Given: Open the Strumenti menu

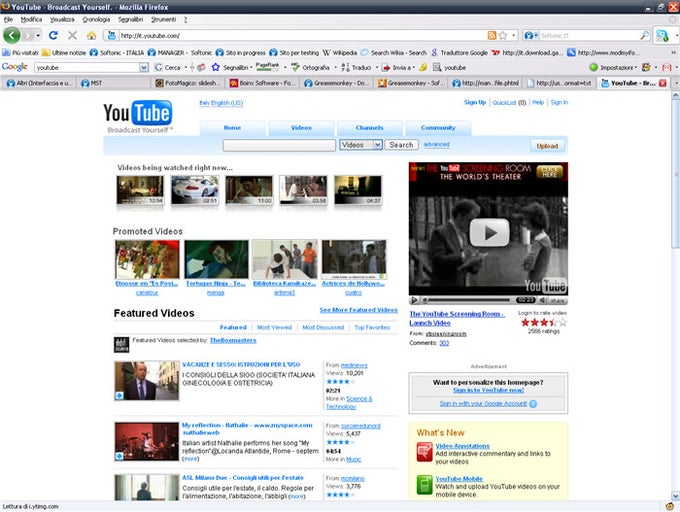Looking at the screenshot, I should coord(163,20).
